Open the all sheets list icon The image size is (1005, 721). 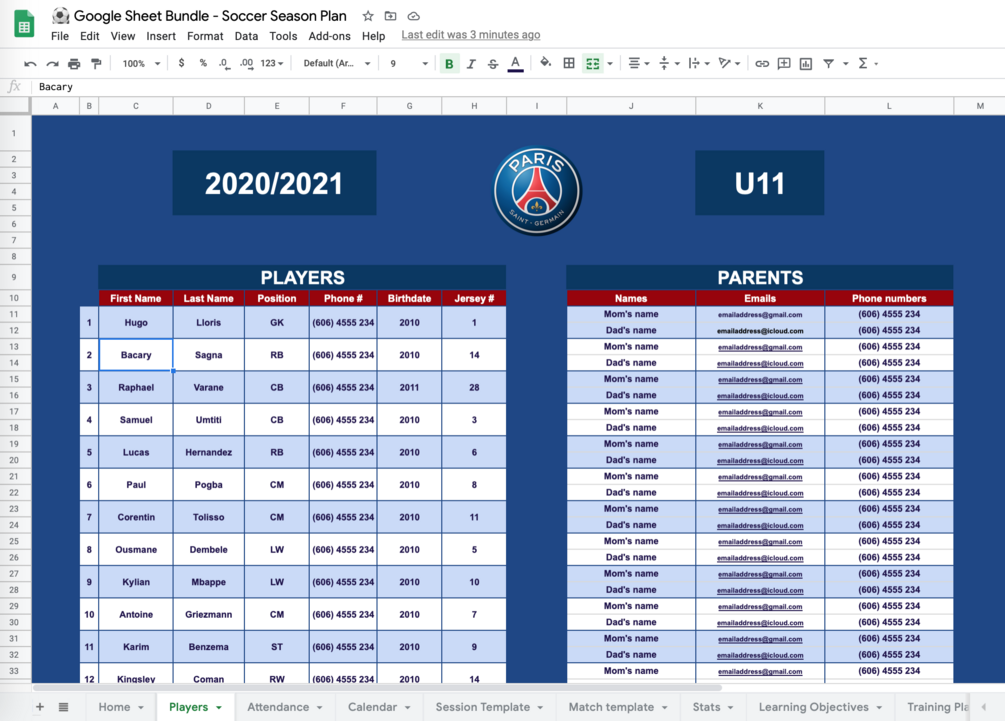coord(63,706)
